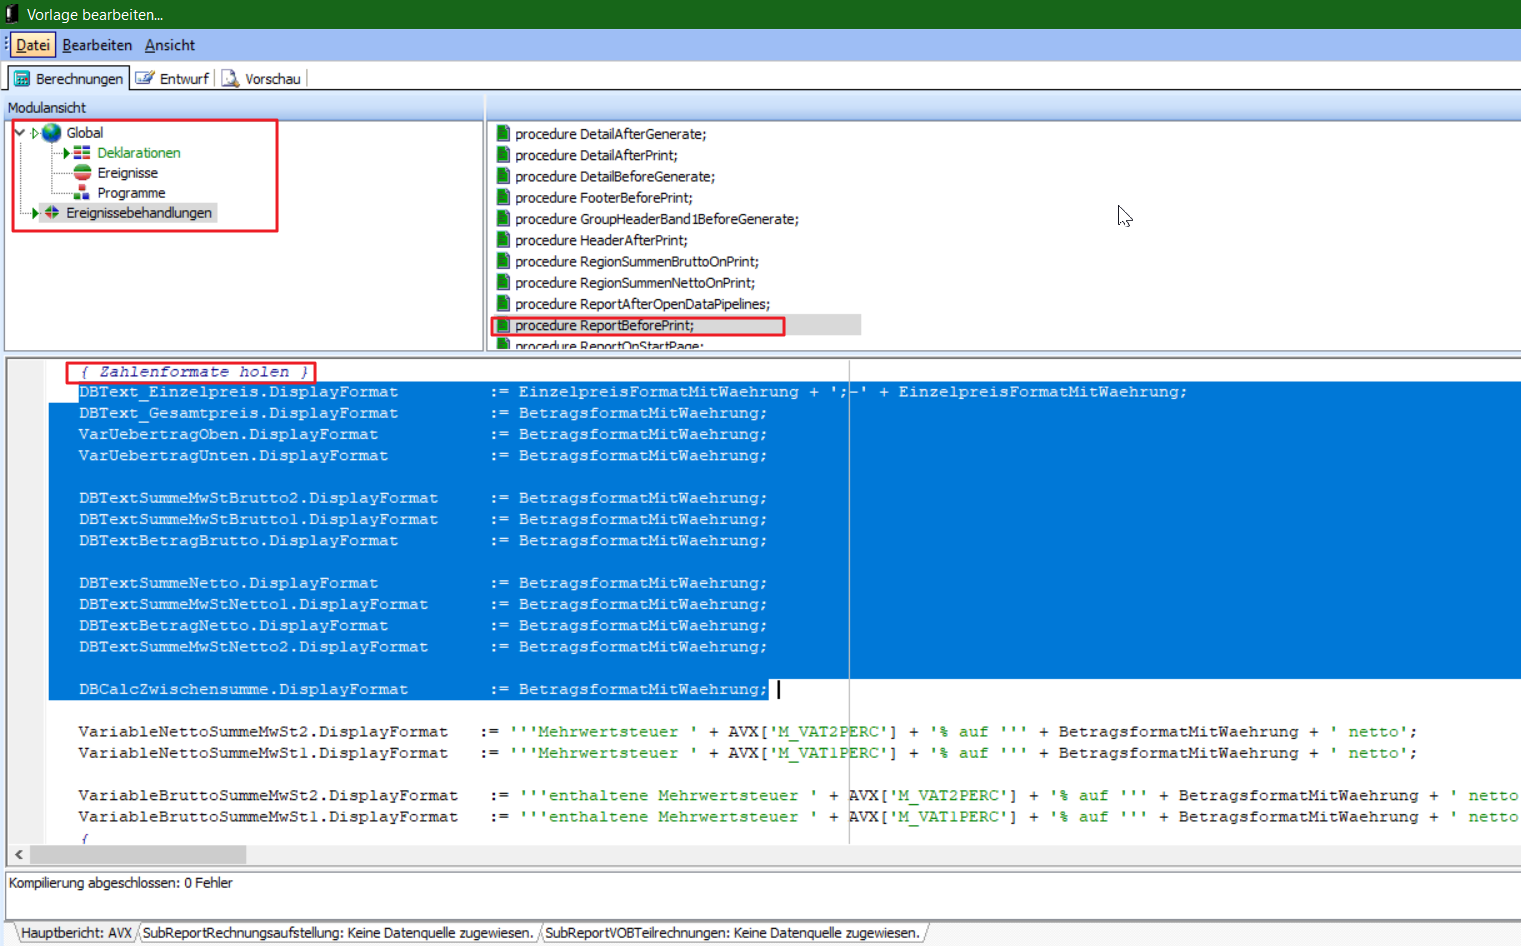Select Ereignissebehandlungen tree item label

click(139, 213)
